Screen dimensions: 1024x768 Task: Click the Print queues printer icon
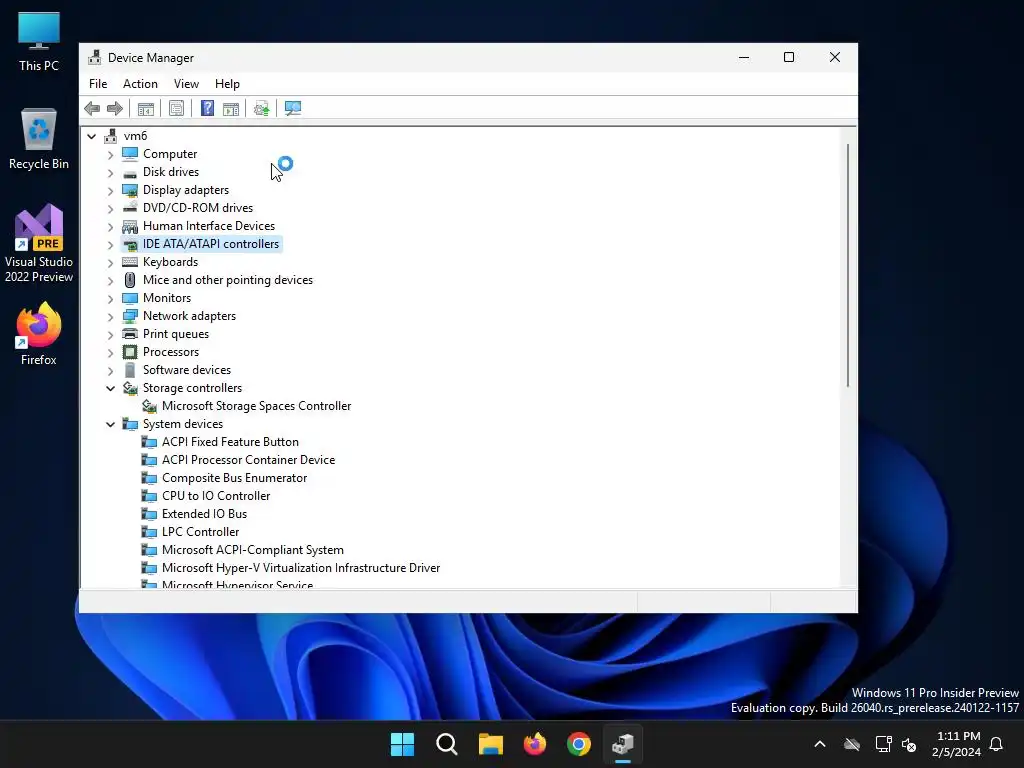click(130, 334)
